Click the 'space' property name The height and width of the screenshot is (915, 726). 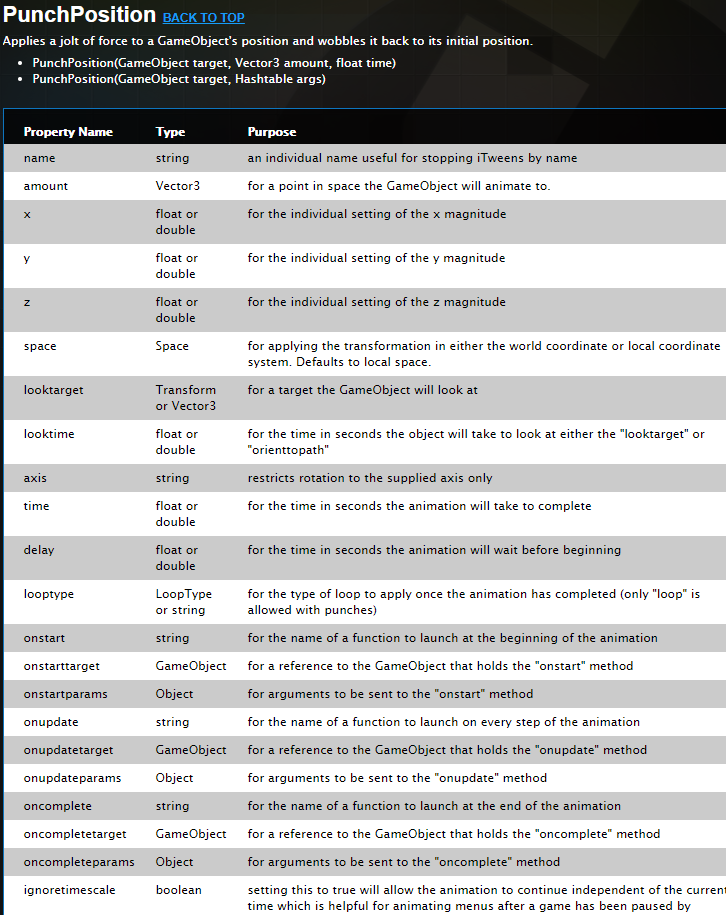pos(40,346)
